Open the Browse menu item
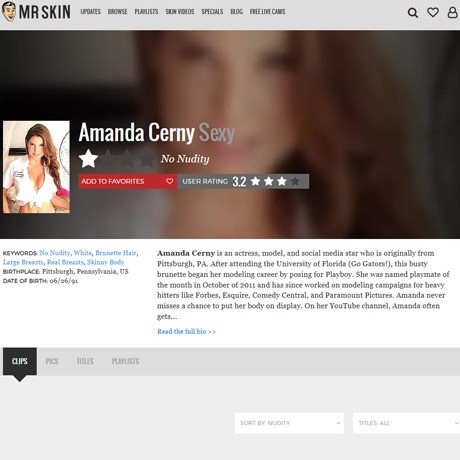 (x=117, y=12)
